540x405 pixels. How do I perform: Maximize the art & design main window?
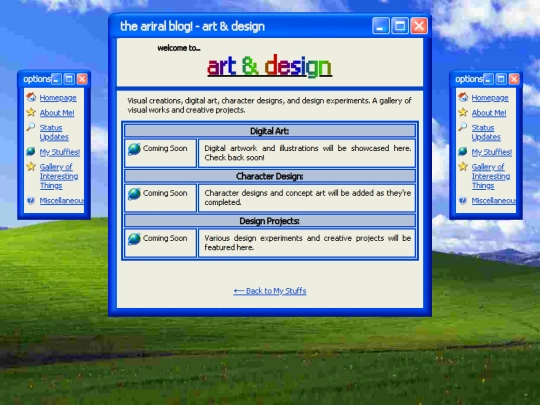(x=400, y=26)
